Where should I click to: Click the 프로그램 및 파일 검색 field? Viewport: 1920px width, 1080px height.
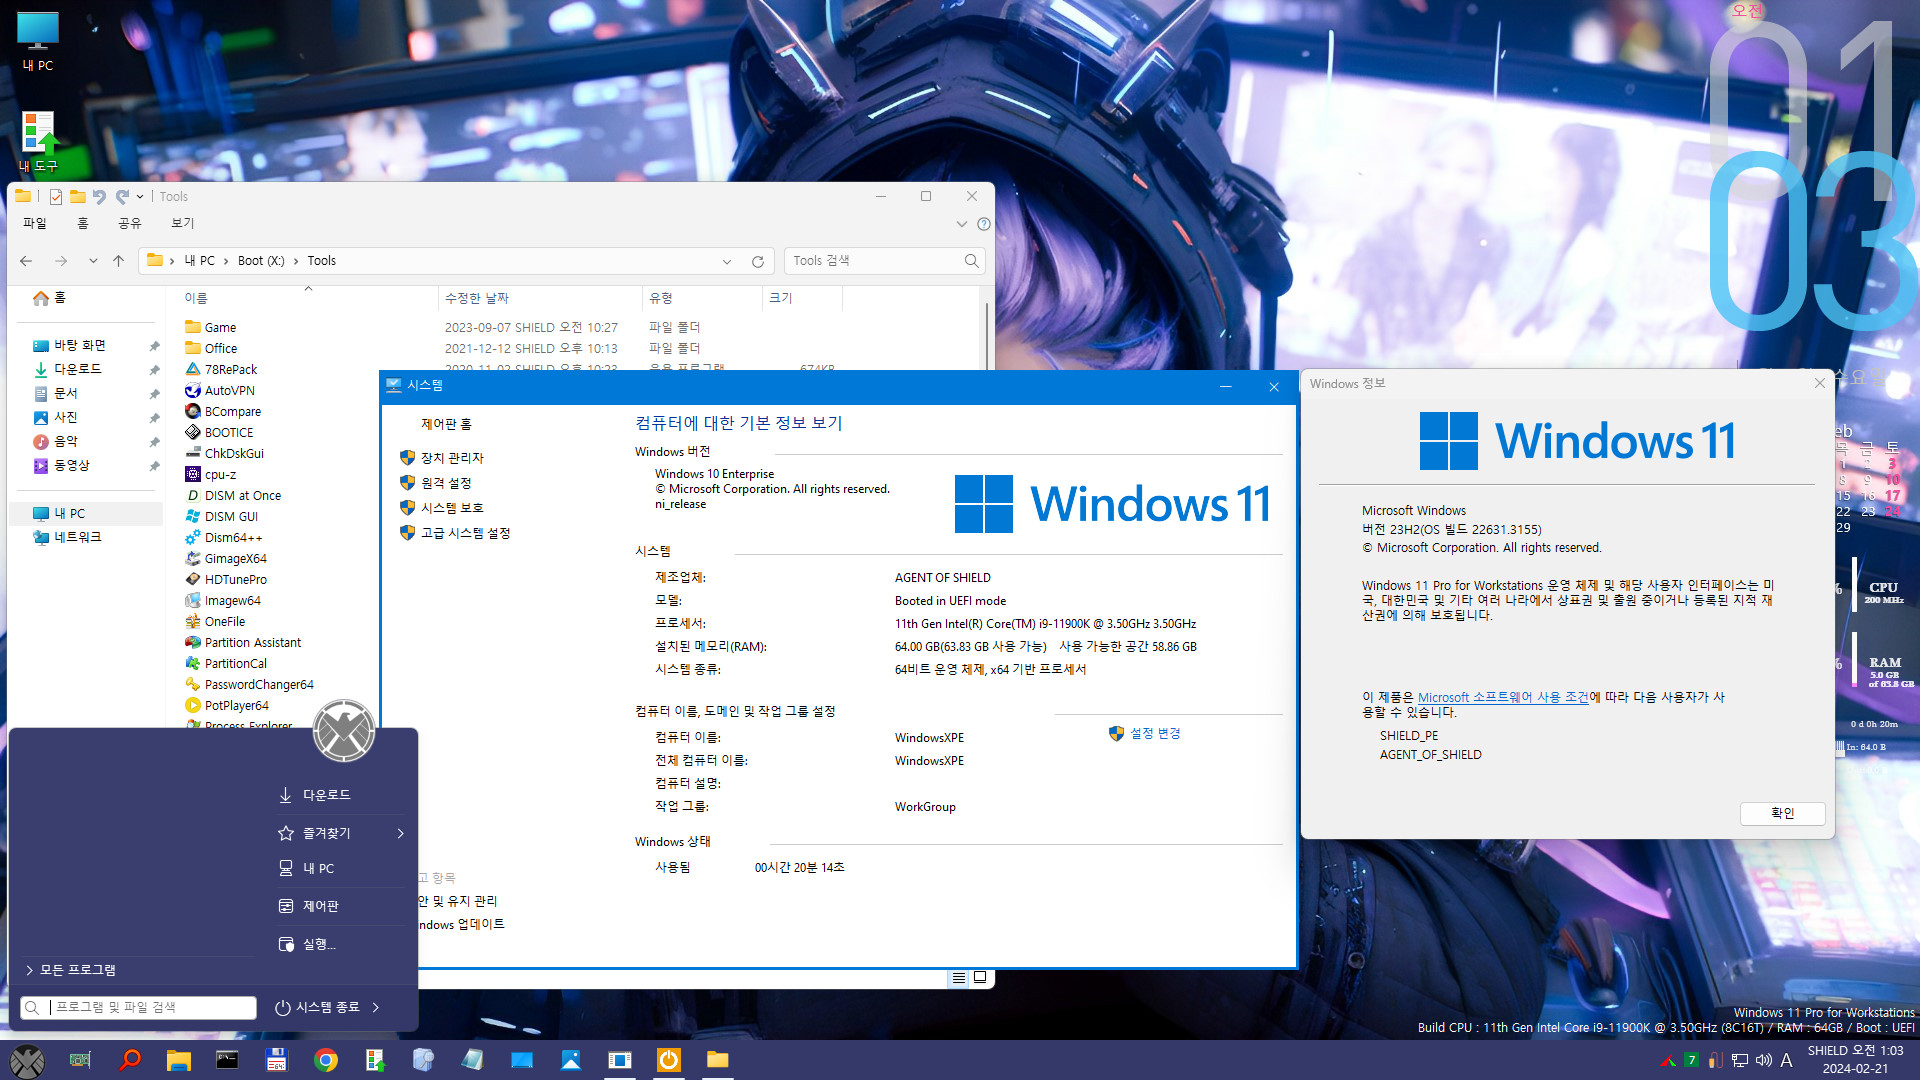(x=138, y=1007)
